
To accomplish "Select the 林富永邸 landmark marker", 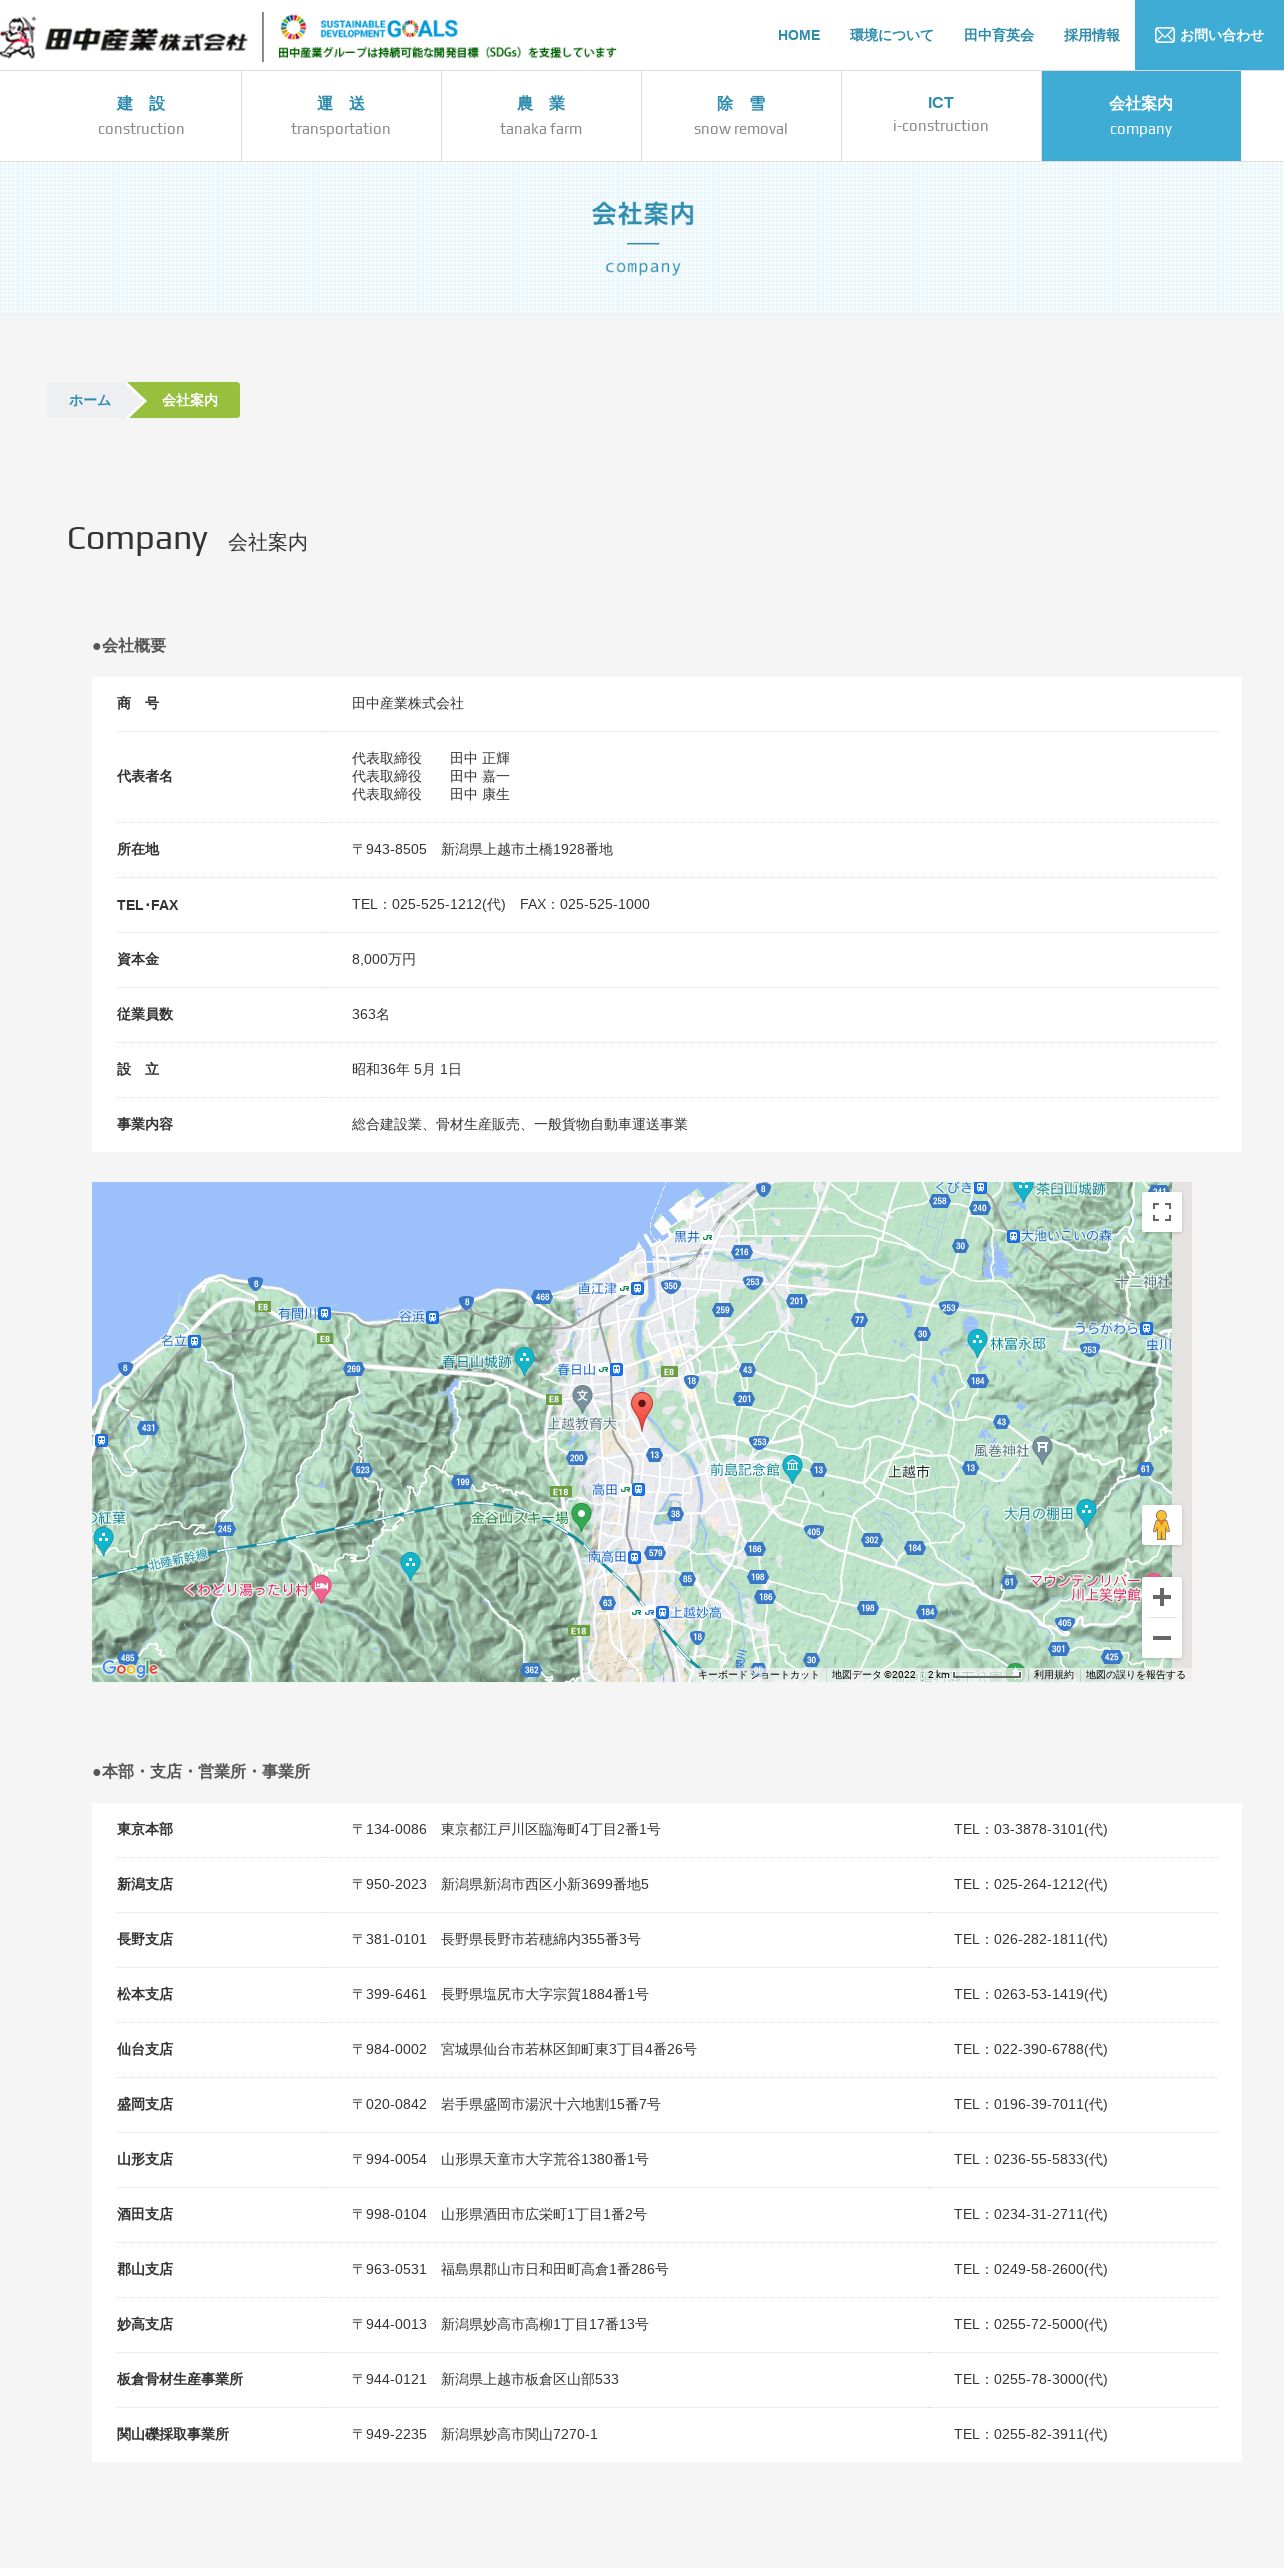I will click(x=977, y=1342).
